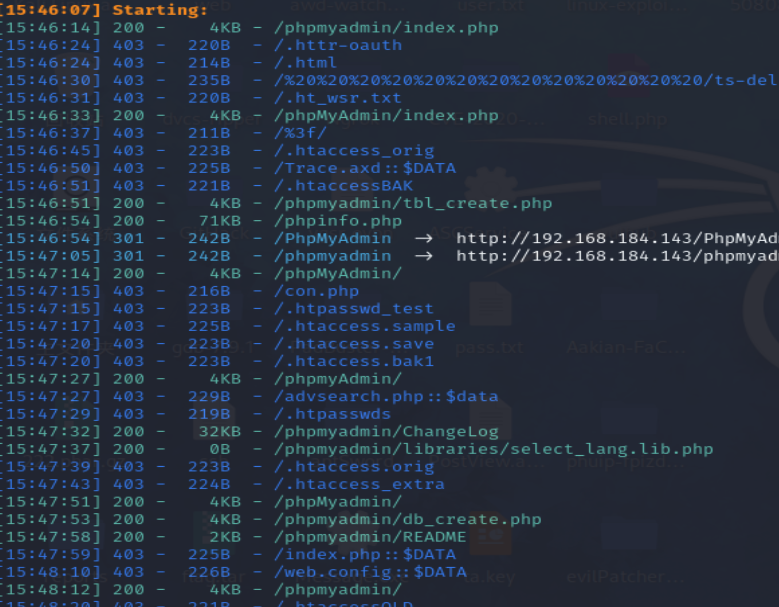Click the /.httr-oauth path entry
The width and height of the screenshot is (779, 607).
pos(338,45)
